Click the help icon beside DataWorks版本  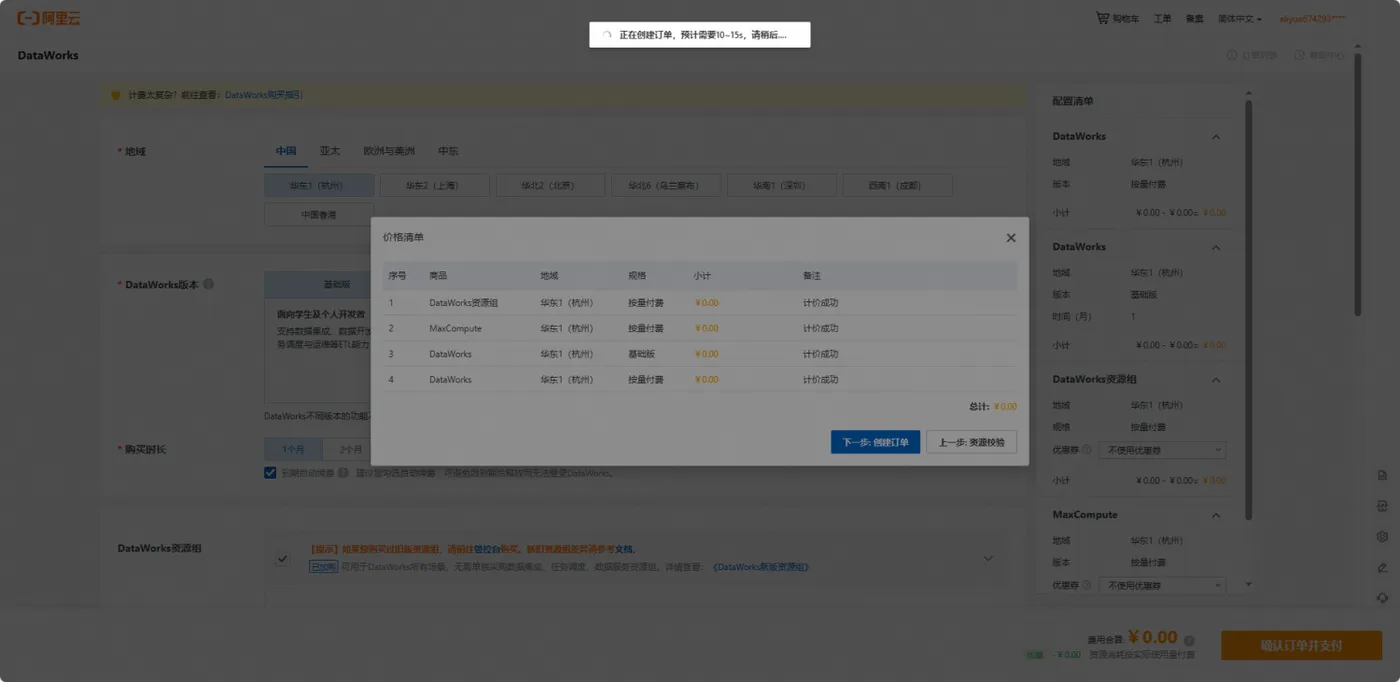(209, 284)
